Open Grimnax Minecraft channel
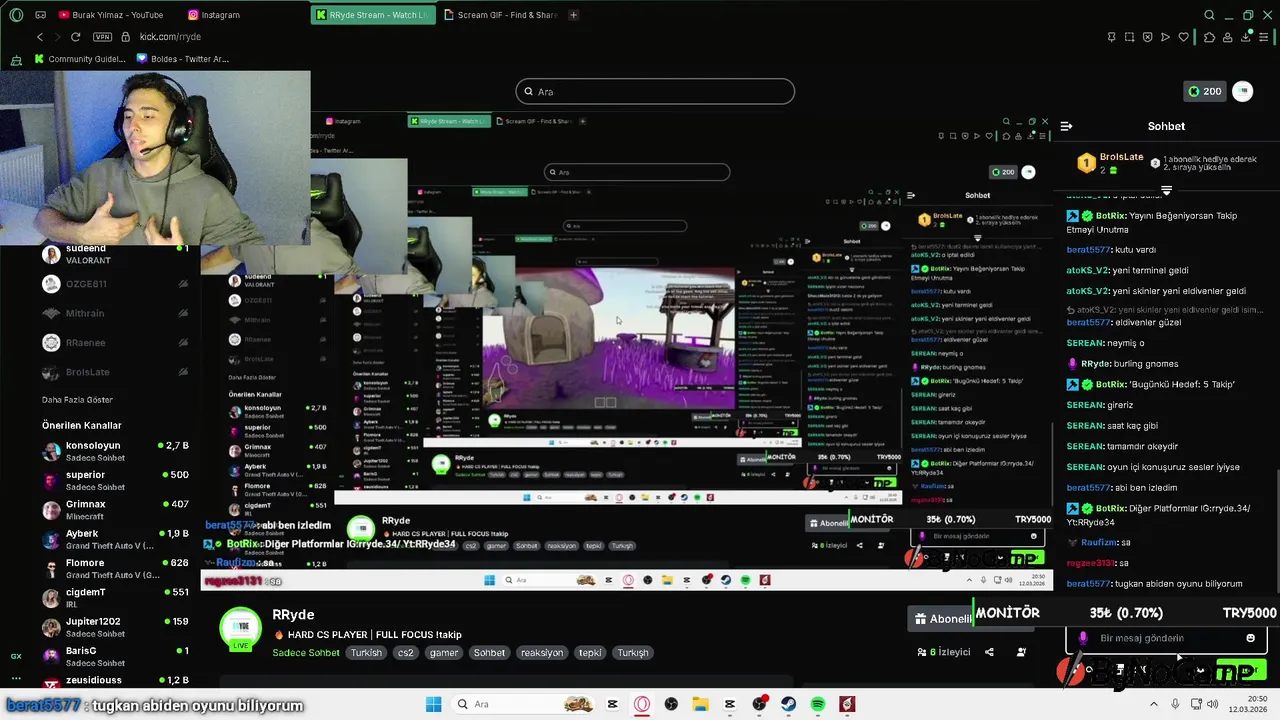1280x720 pixels. tap(115, 510)
